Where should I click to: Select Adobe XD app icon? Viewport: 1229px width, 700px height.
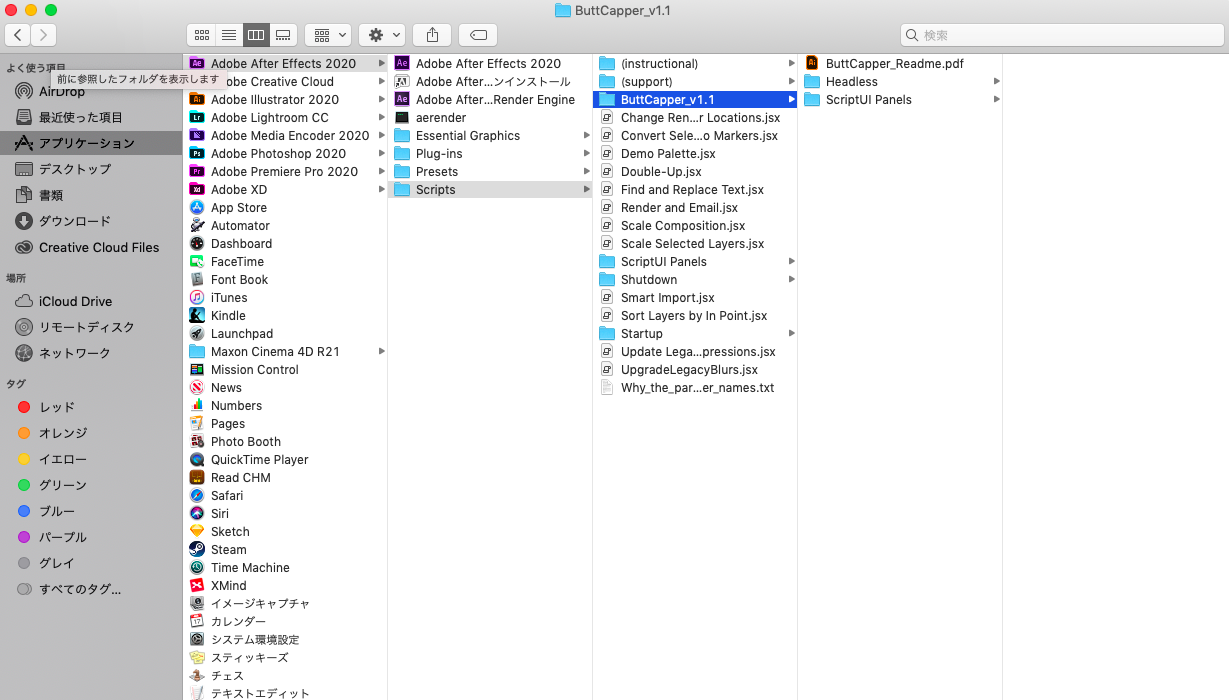tap(197, 190)
